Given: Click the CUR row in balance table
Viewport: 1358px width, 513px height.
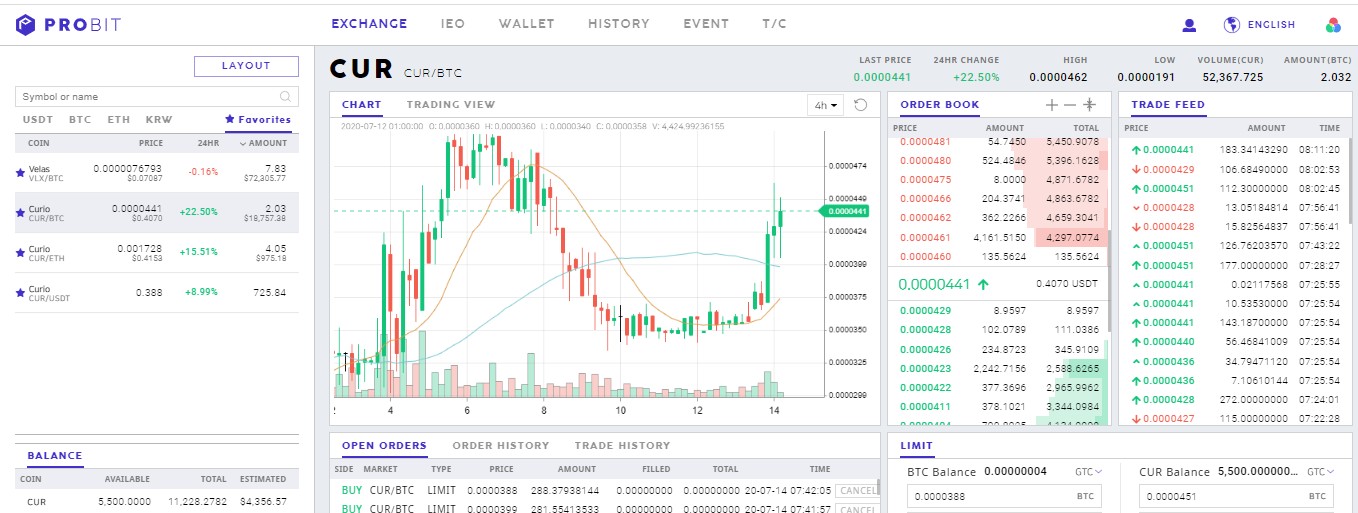Looking at the screenshot, I should (157, 502).
